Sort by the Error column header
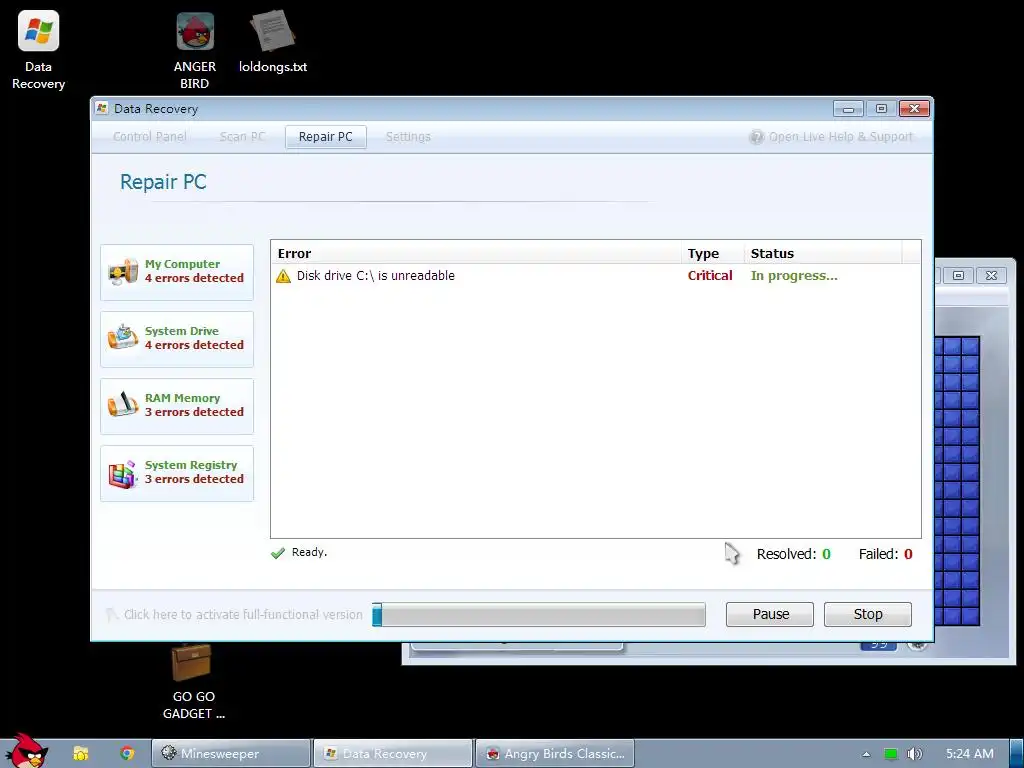 (x=476, y=253)
